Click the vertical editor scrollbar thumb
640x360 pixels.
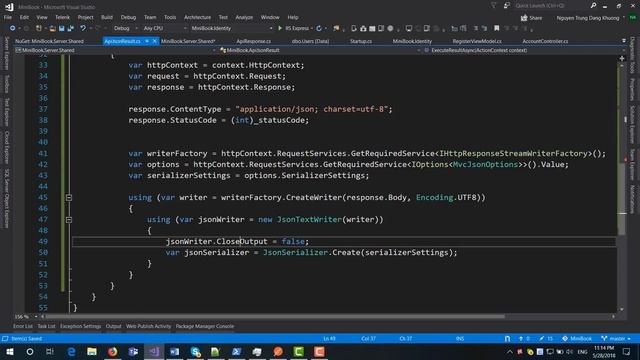click(x=622, y=198)
